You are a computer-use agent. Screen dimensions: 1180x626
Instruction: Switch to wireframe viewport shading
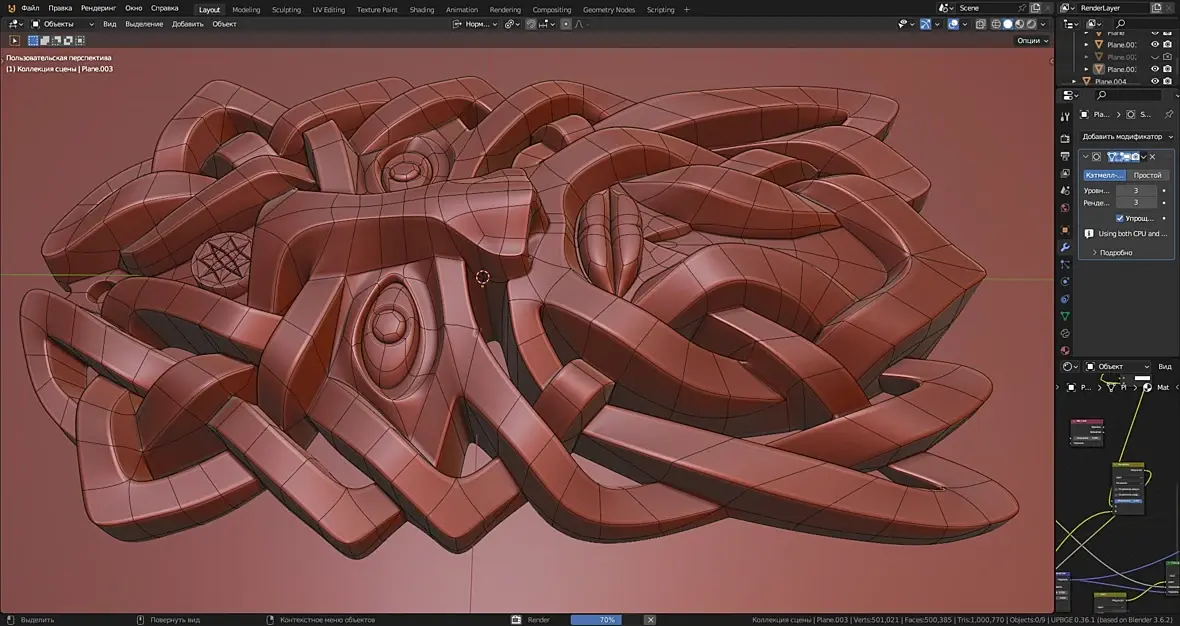pyautogui.click(x=996, y=24)
